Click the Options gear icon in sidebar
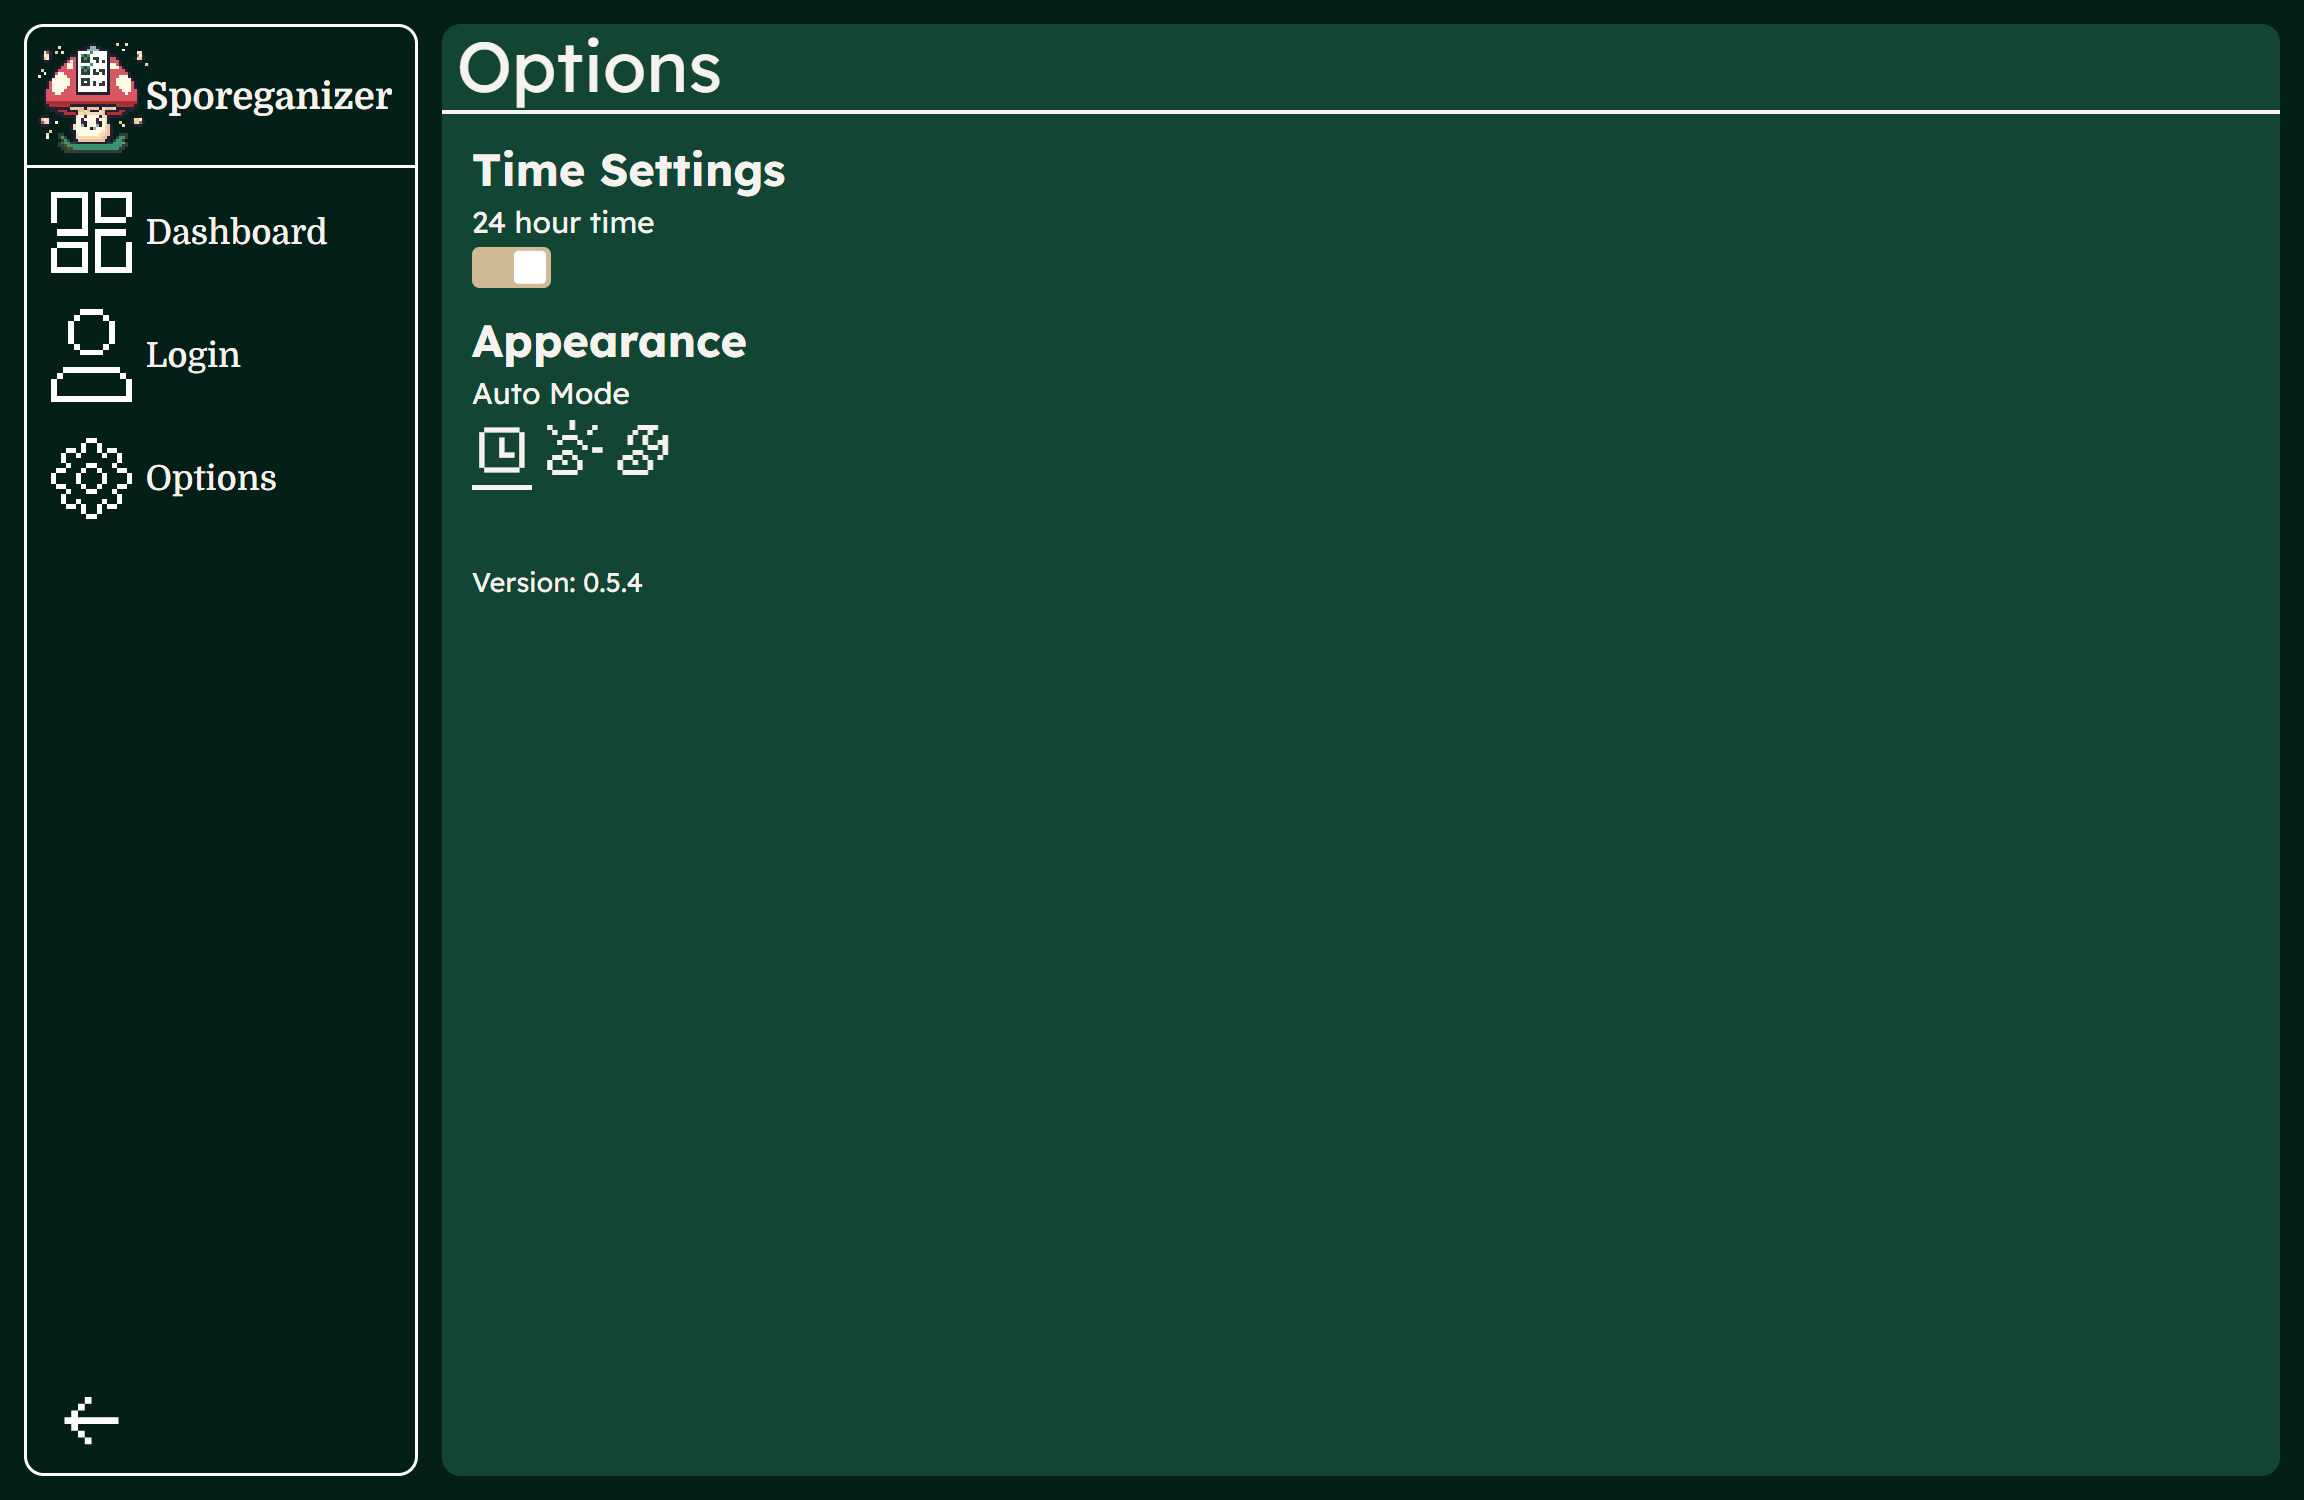 pos(91,478)
